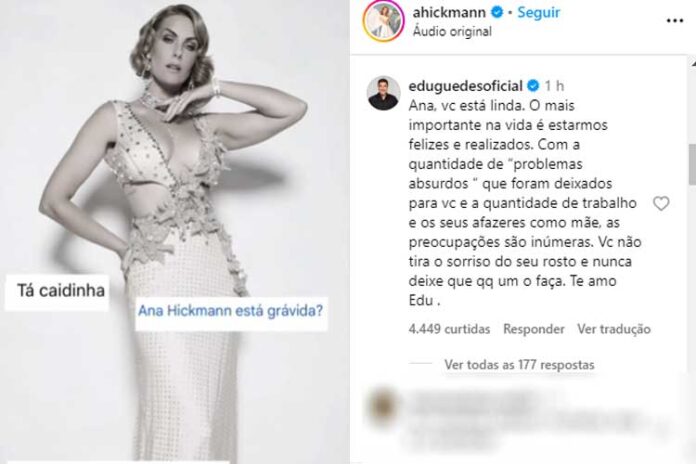
Task: Reply to the comment via Responder
Action: (534, 329)
